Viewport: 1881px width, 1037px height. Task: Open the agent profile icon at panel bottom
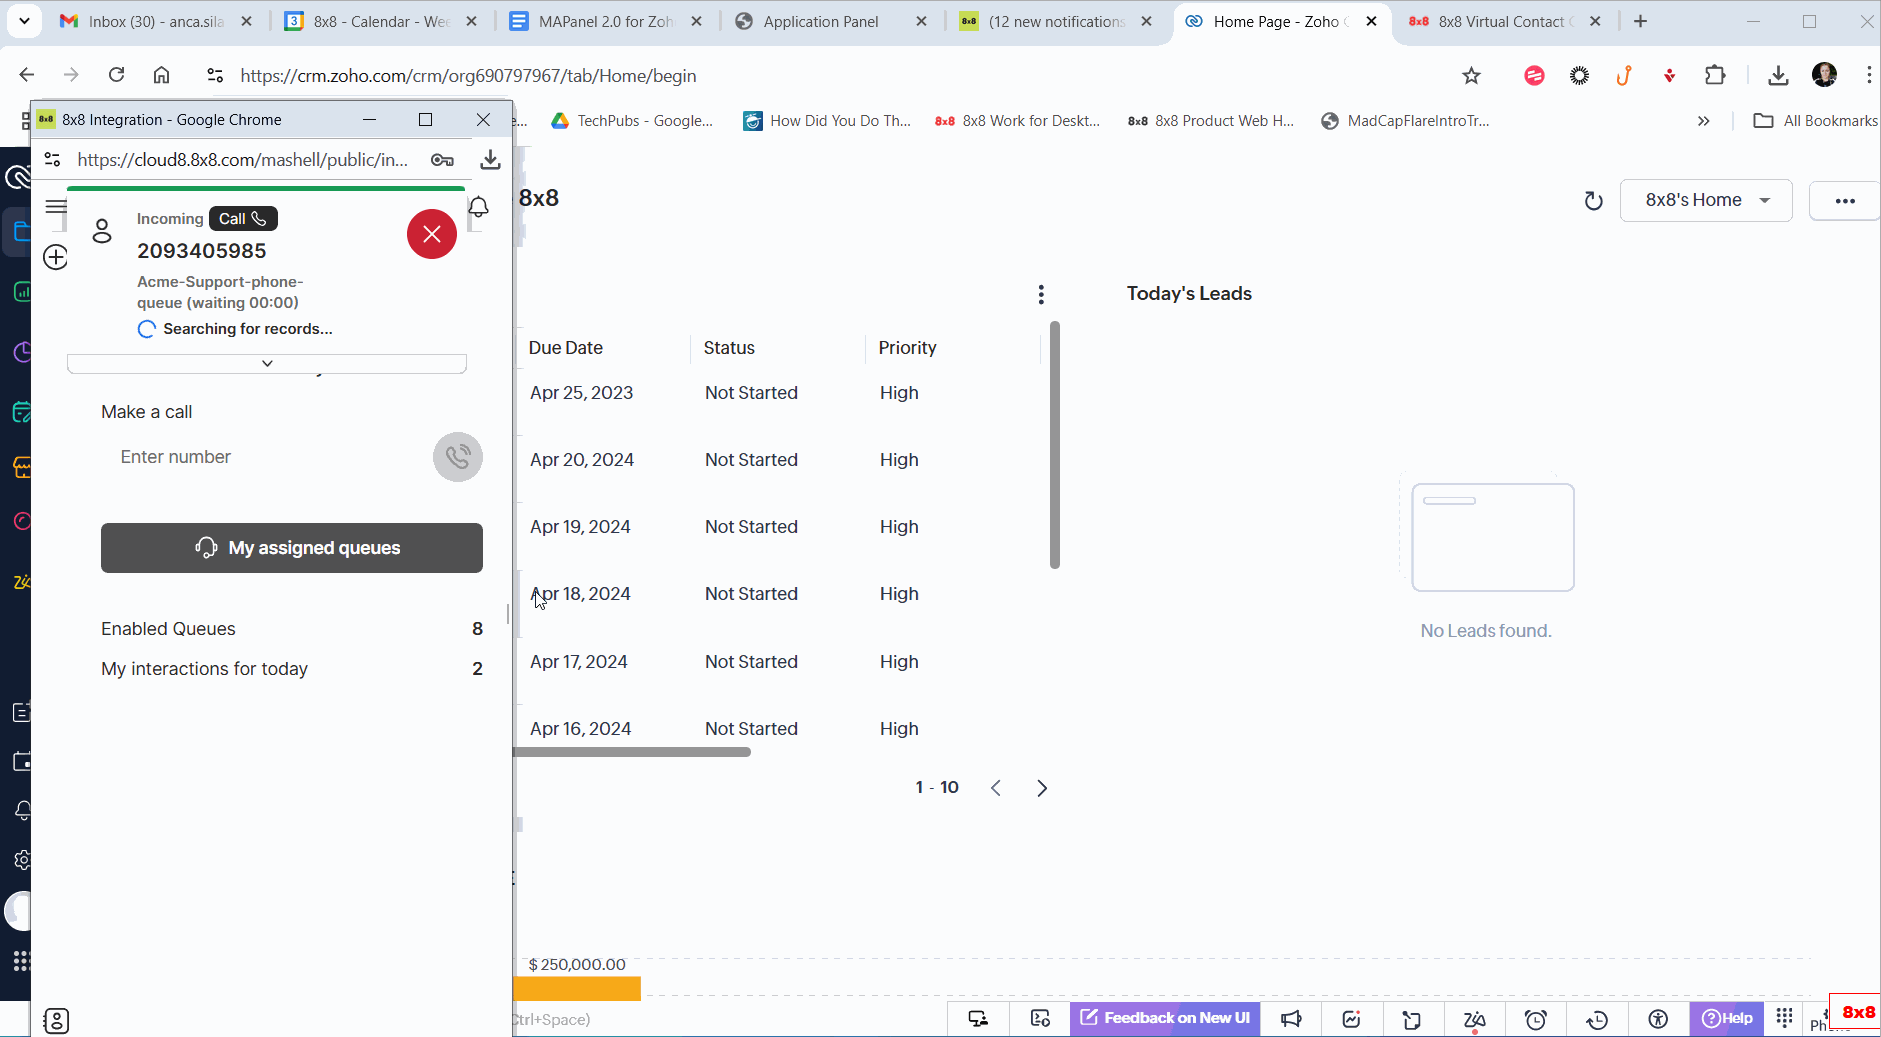pyautogui.click(x=57, y=1021)
